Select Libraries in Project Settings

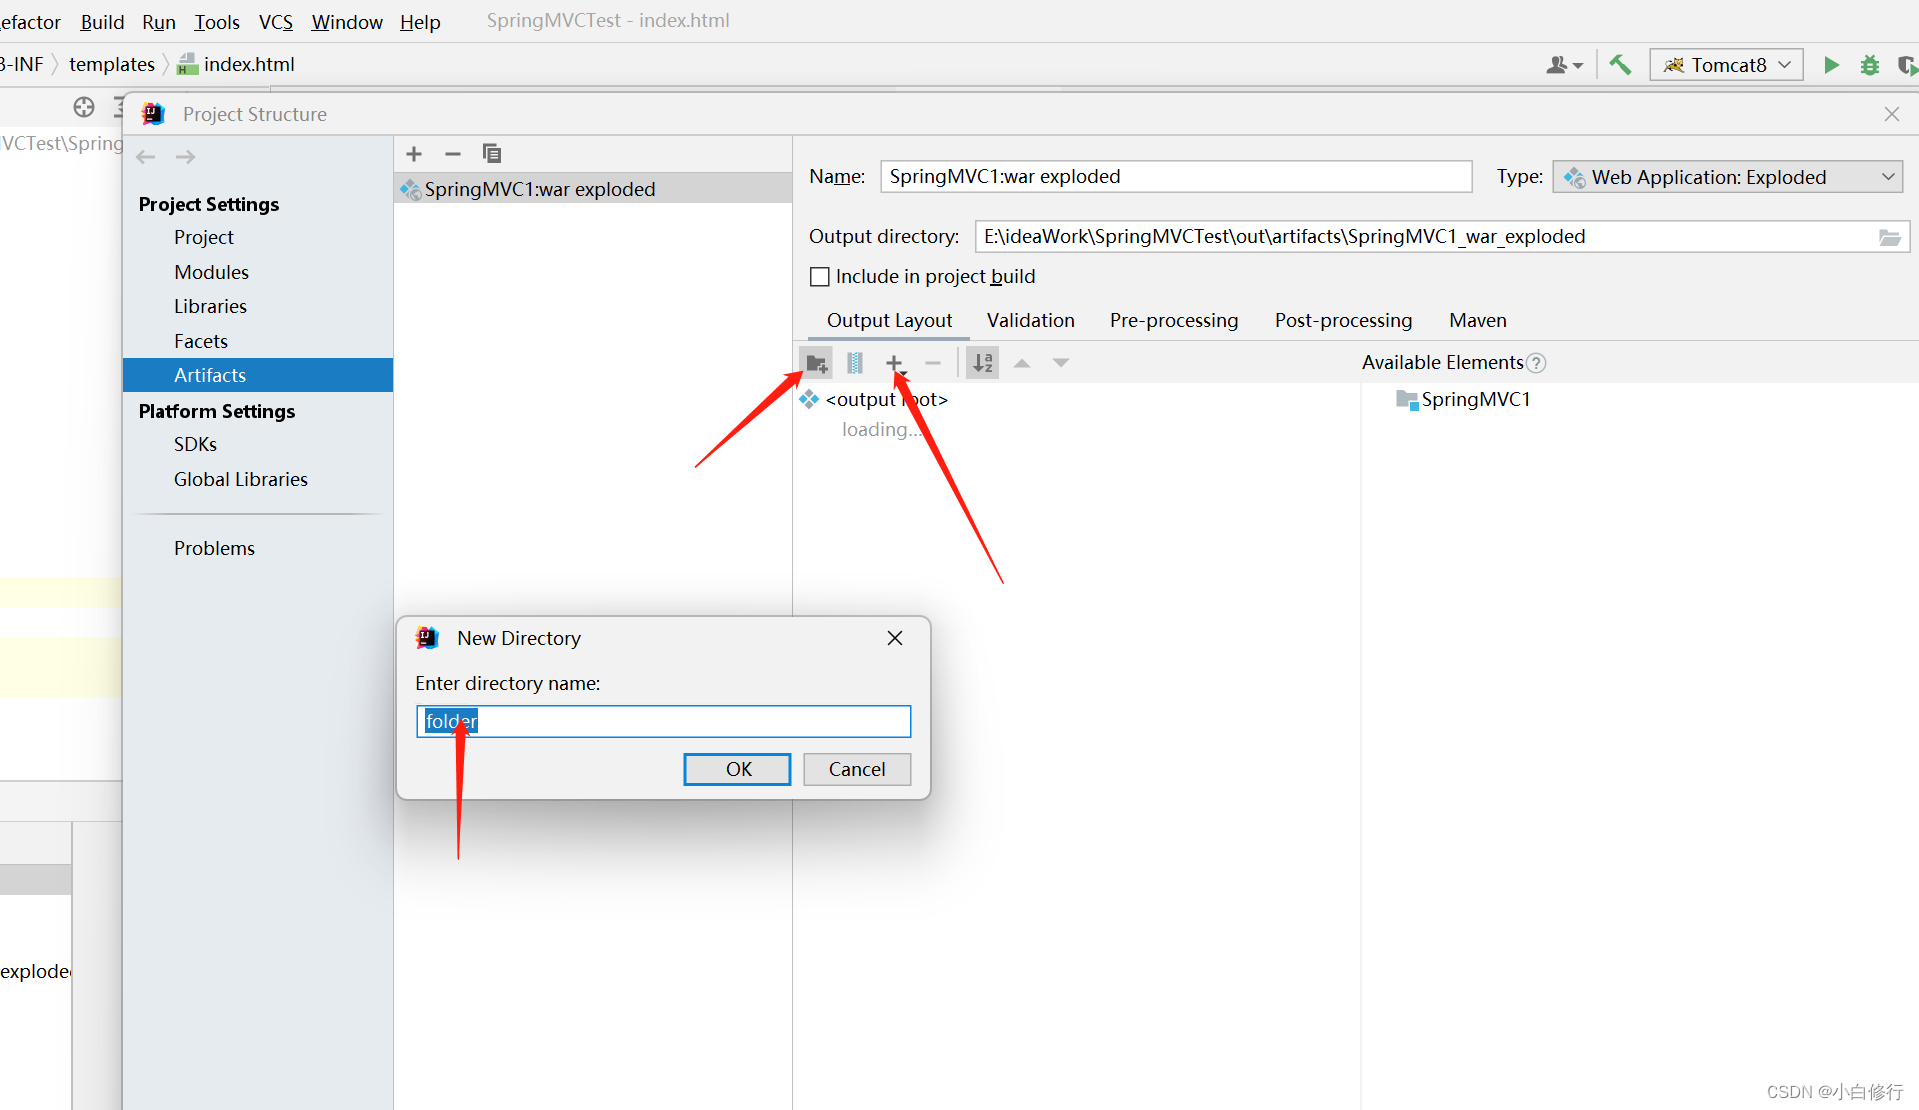pos(210,306)
